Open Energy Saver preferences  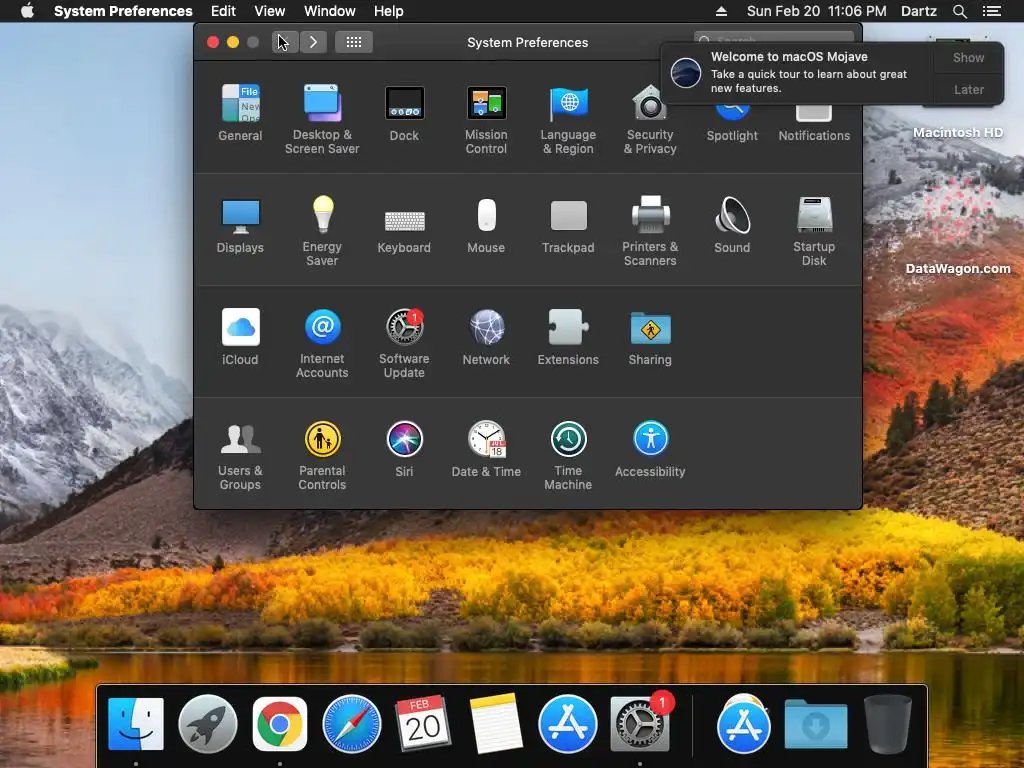tap(322, 231)
